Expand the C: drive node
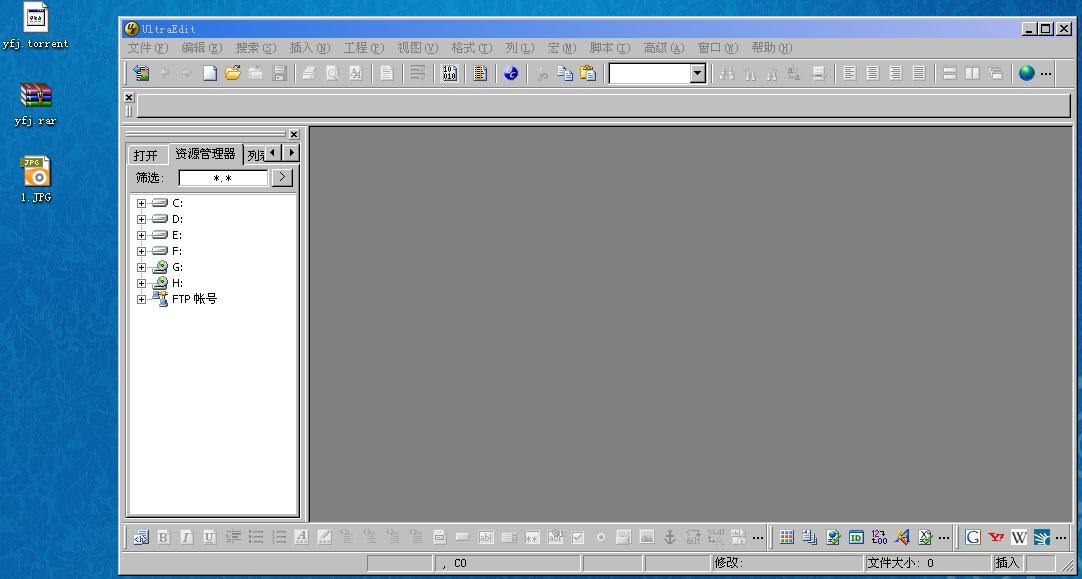The height and width of the screenshot is (579, 1082). (141, 203)
